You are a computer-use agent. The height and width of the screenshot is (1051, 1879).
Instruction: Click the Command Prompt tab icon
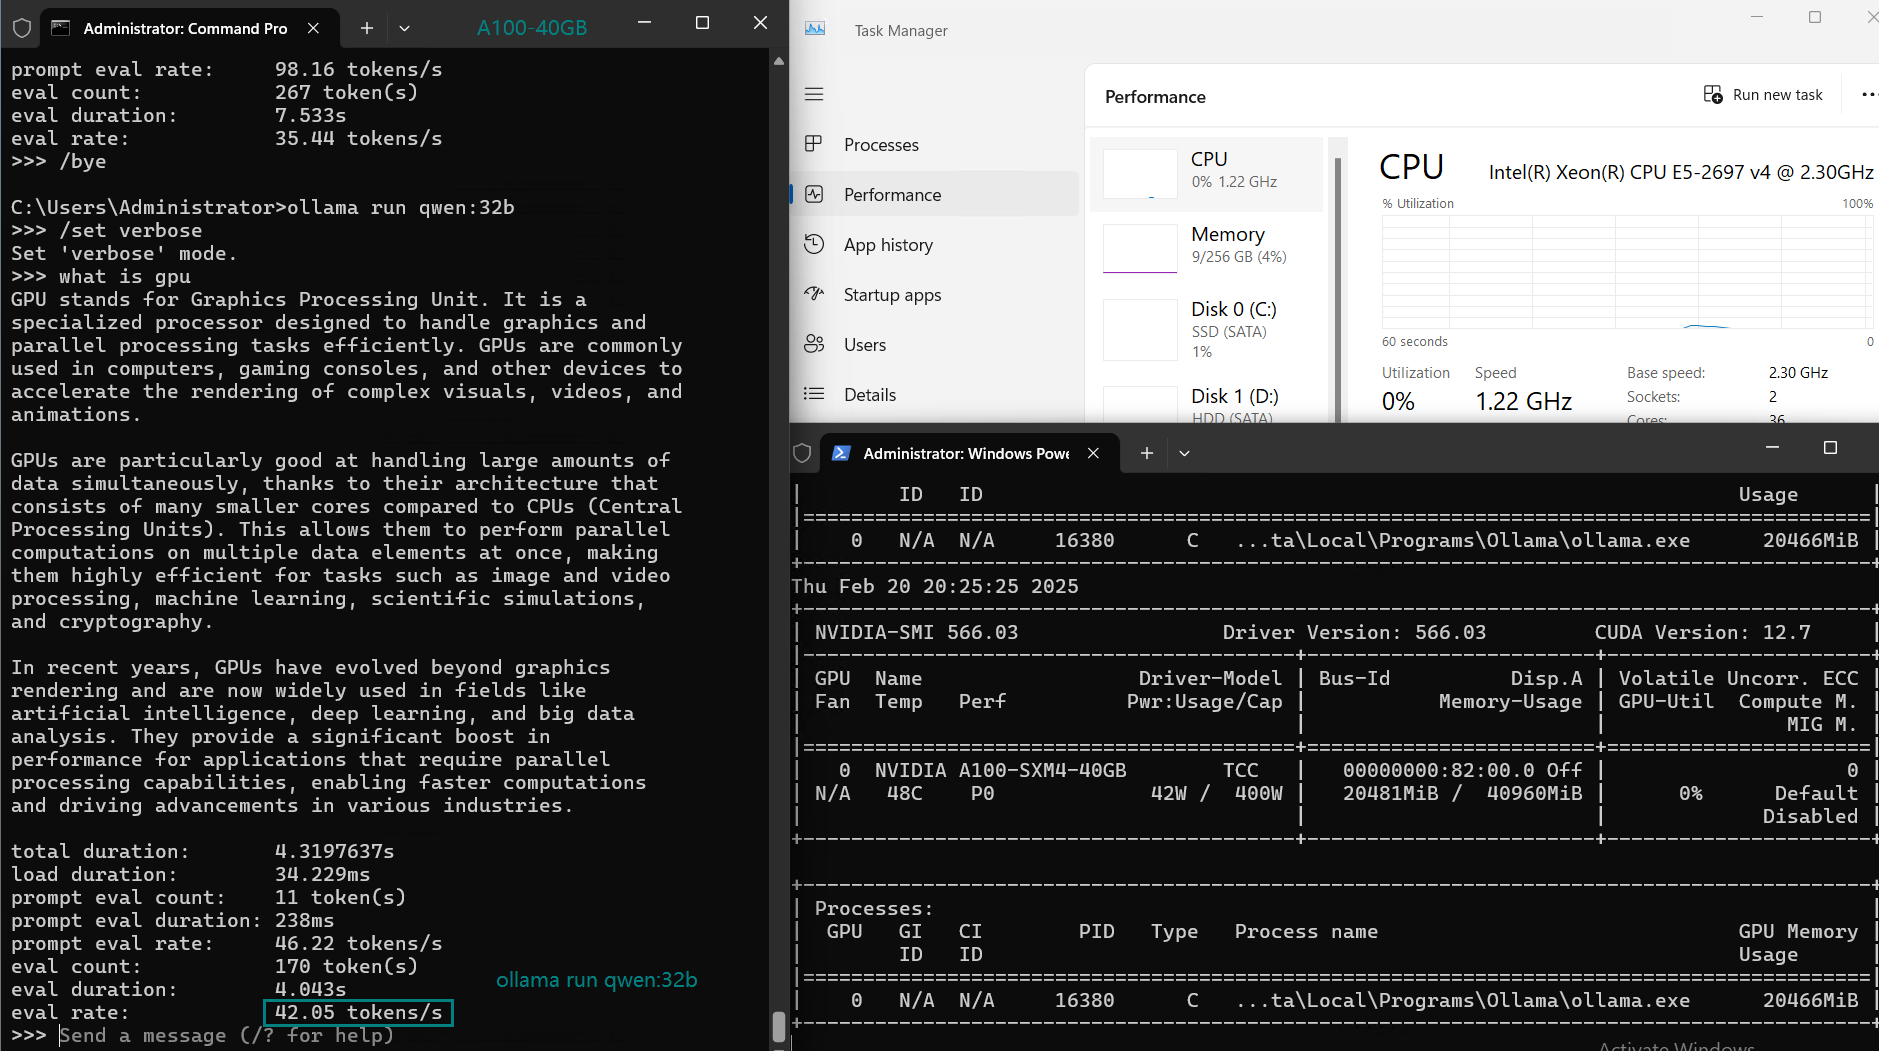pyautogui.click(x=61, y=28)
